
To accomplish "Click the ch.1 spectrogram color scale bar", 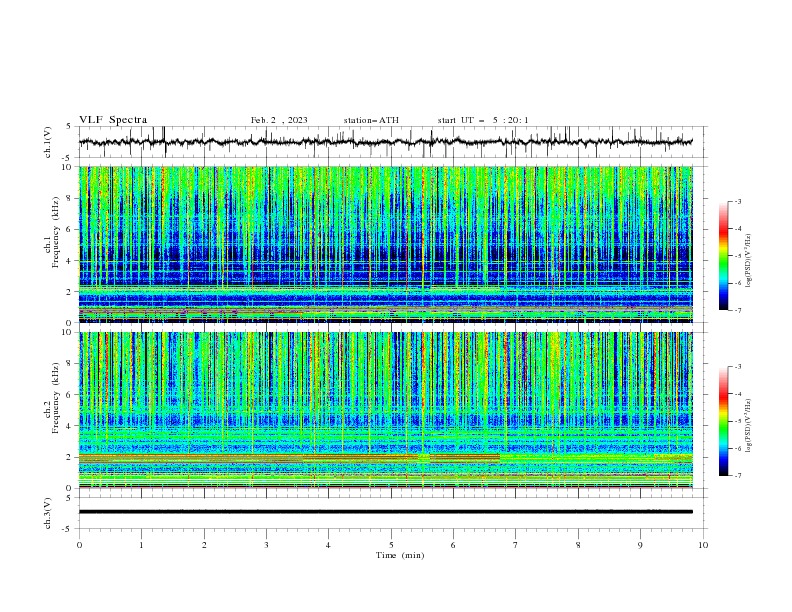I will (724, 256).
